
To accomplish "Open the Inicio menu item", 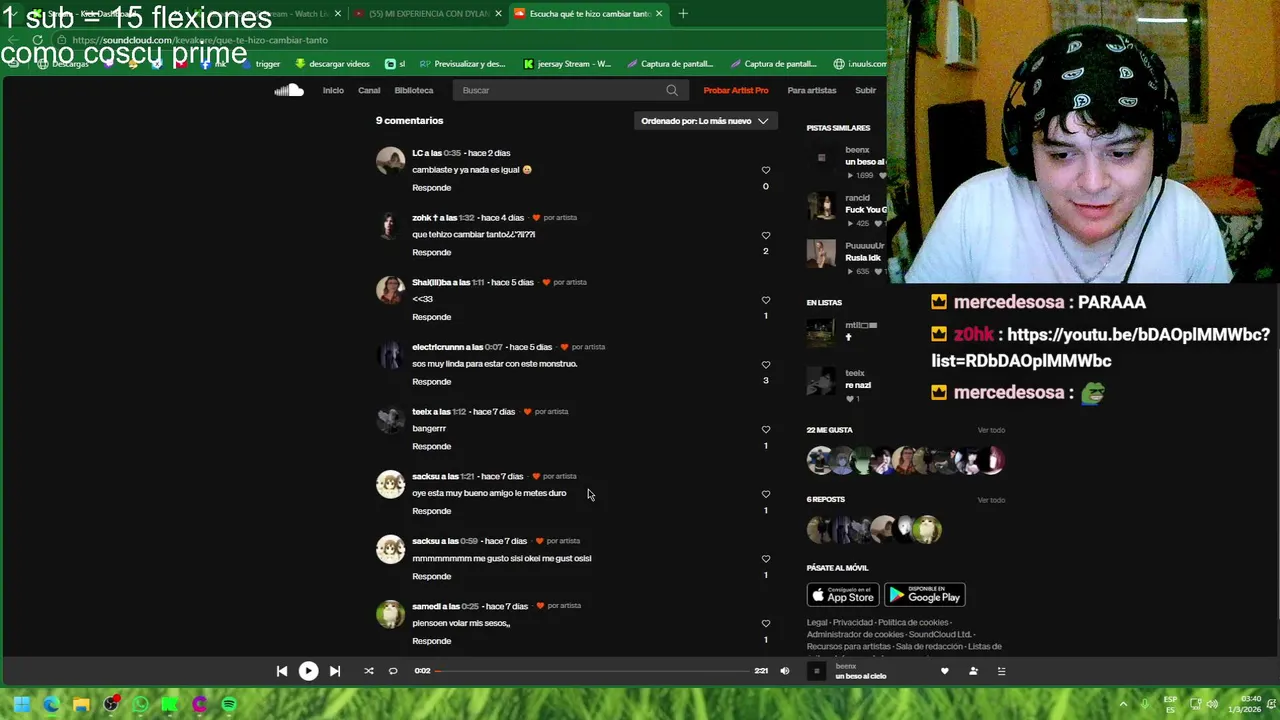I will (333, 90).
